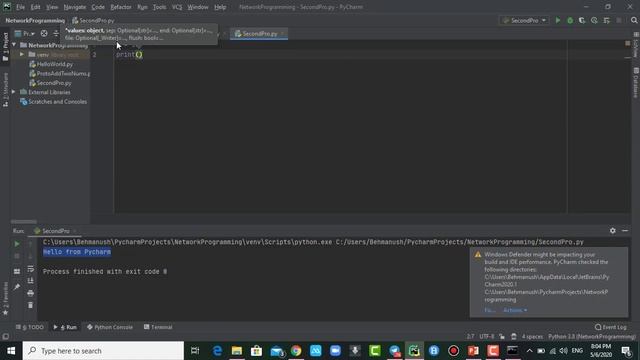Click the collapse all icon in Project panel
The width and height of the screenshot is (640, 360).
[x=56, y=33]
